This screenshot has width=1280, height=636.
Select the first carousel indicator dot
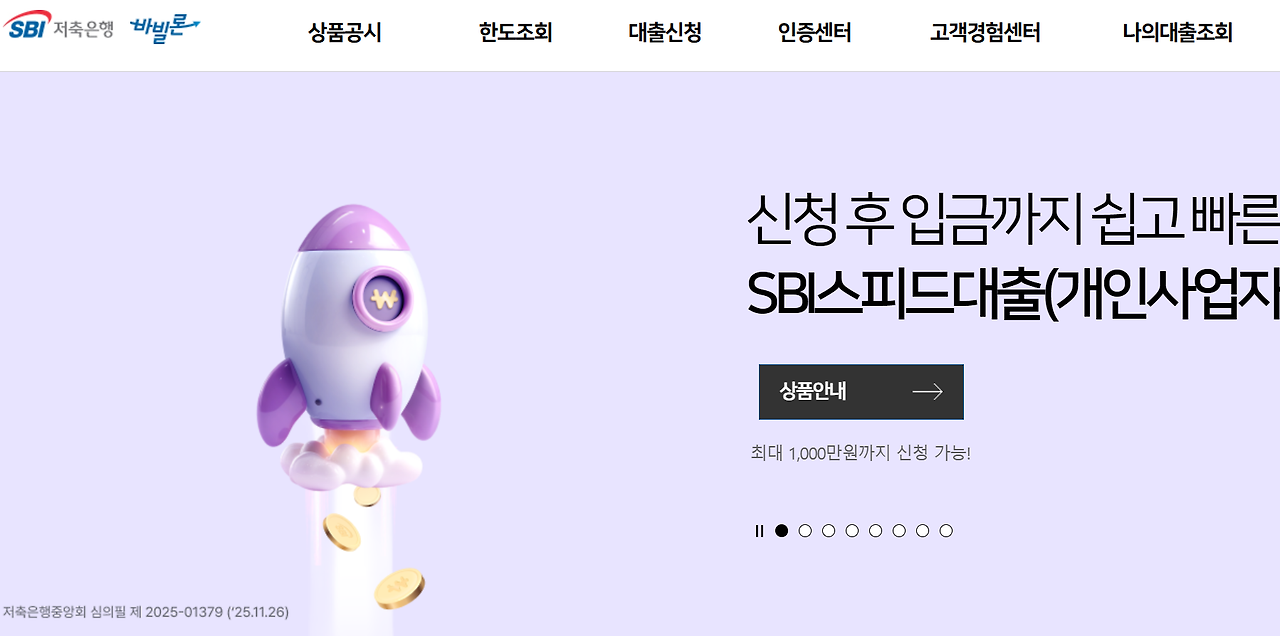tap(782, 531)
